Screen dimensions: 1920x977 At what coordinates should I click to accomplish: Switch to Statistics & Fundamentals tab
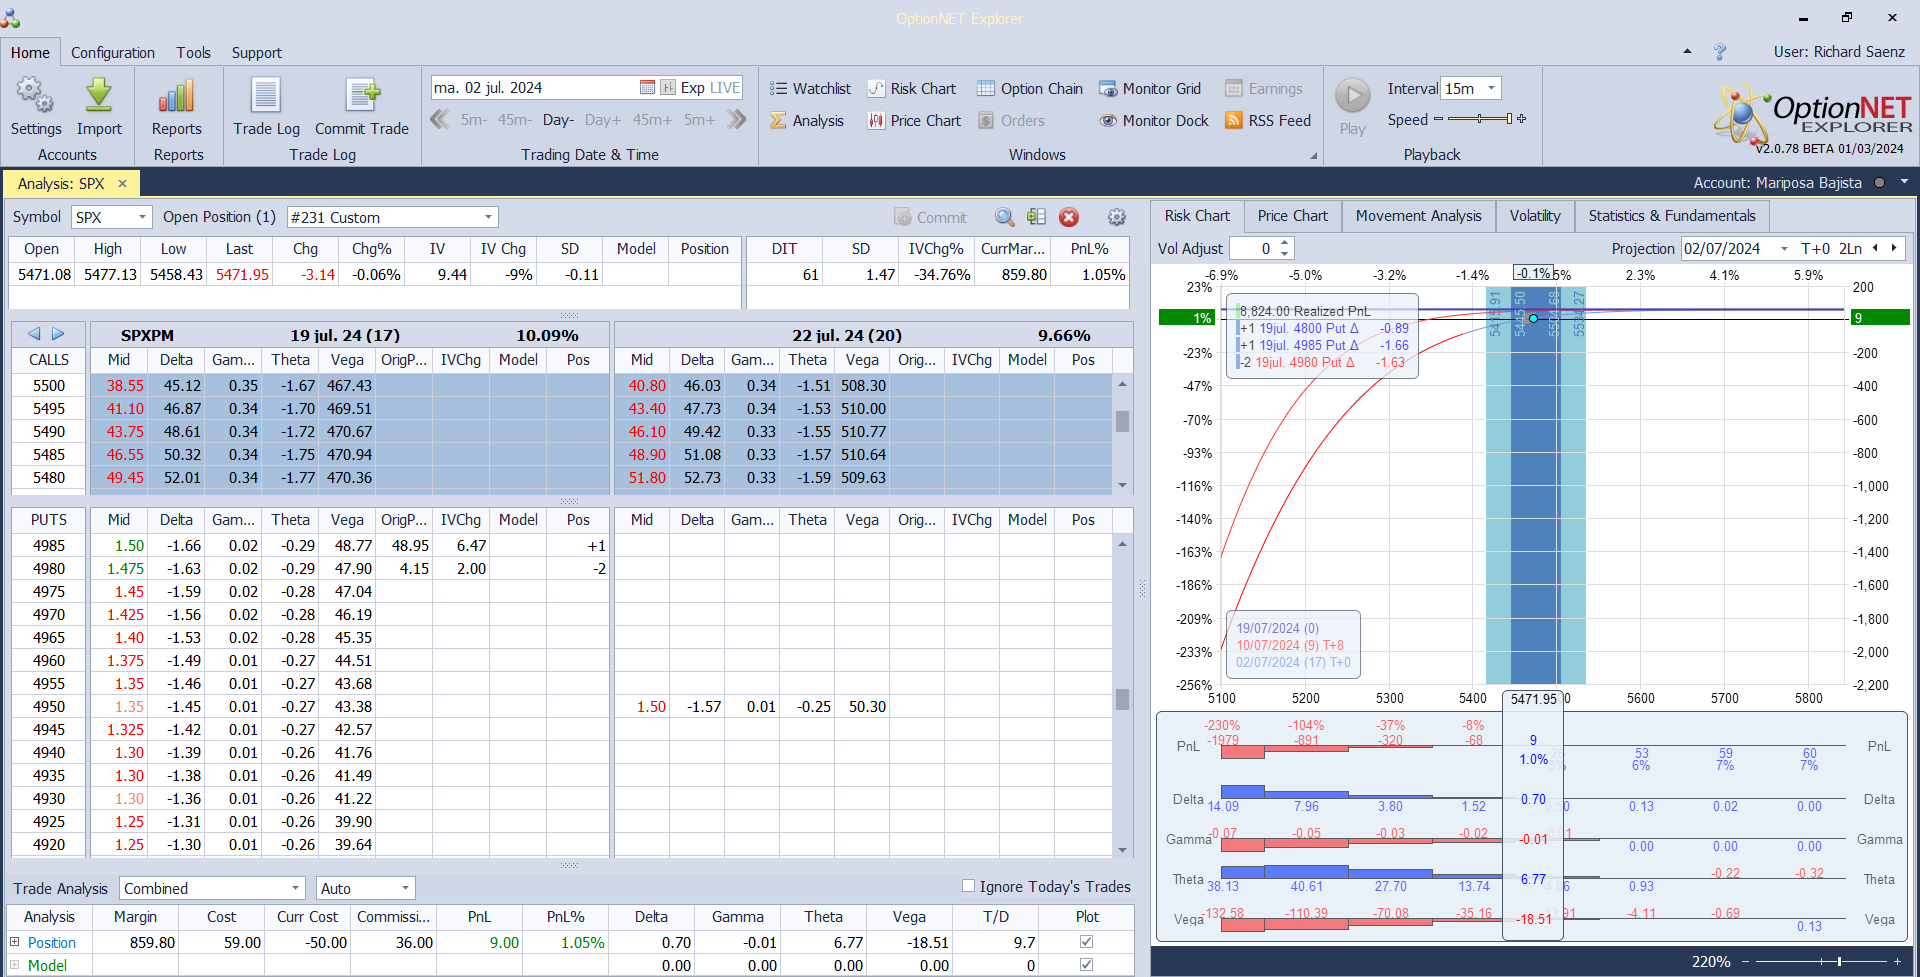pos(1671,216)
